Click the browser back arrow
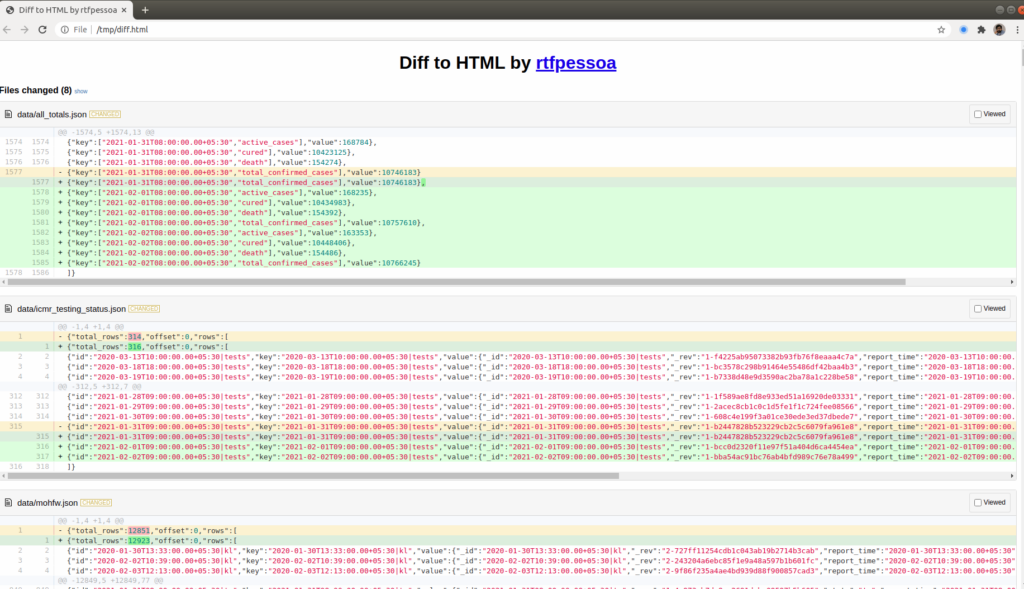1024x589 pixels. click(x=7, y=29)
